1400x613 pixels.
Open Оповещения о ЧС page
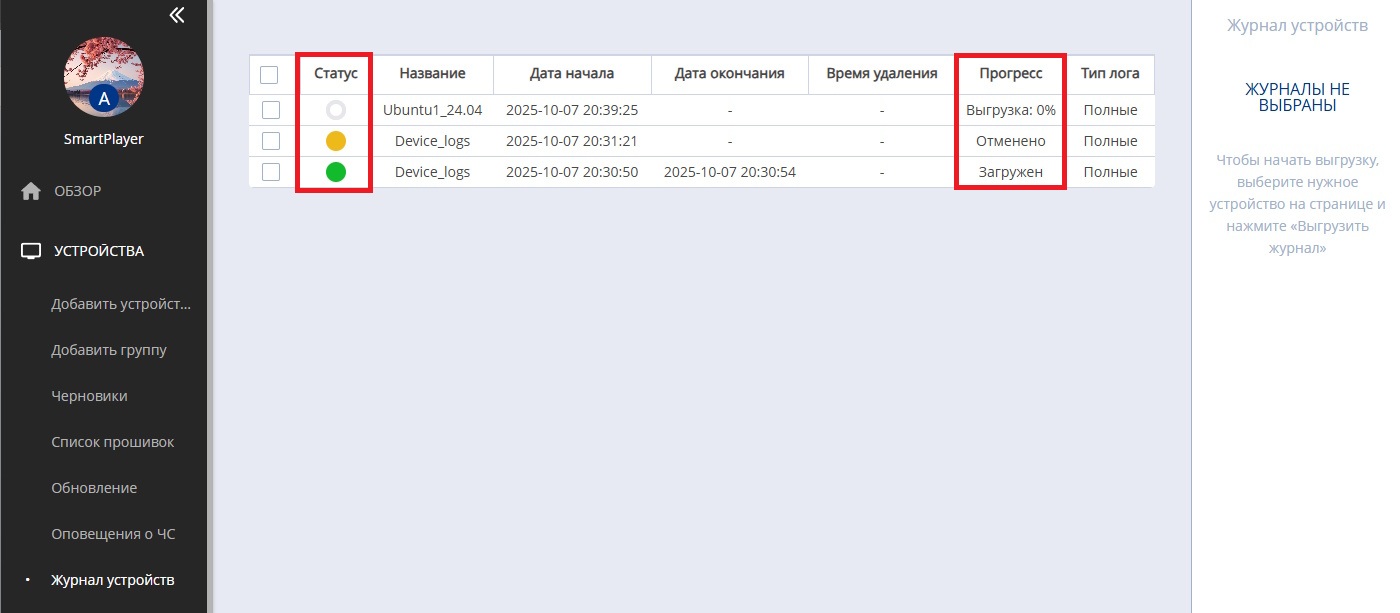click(113, 535)
